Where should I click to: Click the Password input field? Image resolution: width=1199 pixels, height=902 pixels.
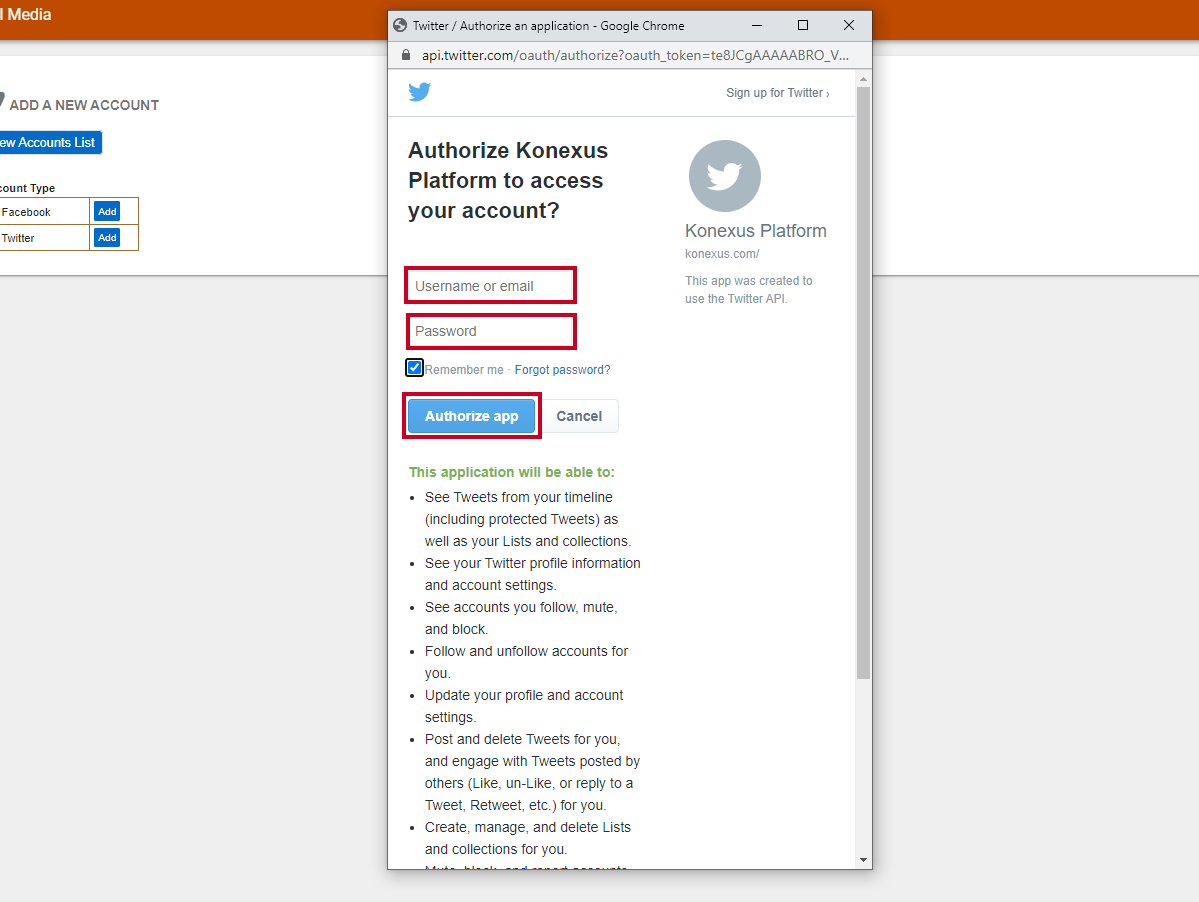[490, 331]
